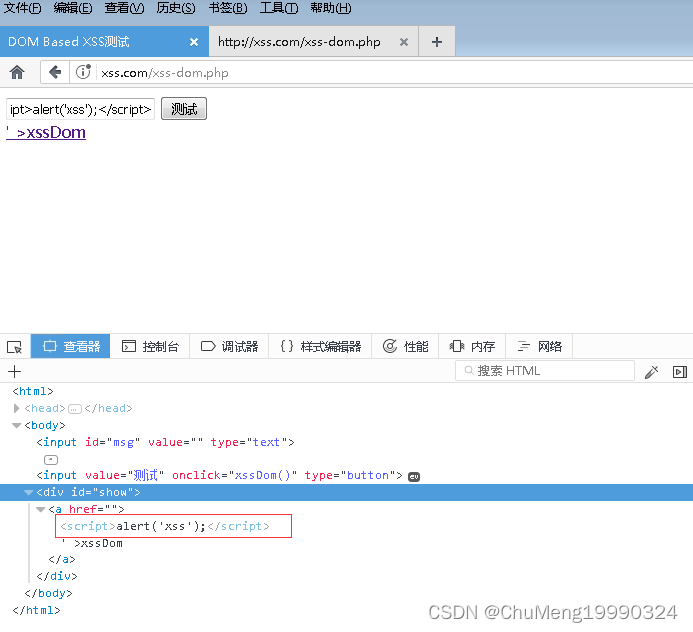Switch to 查看器 inspector panel
This screenshot has height=632, width=693.
71,346
